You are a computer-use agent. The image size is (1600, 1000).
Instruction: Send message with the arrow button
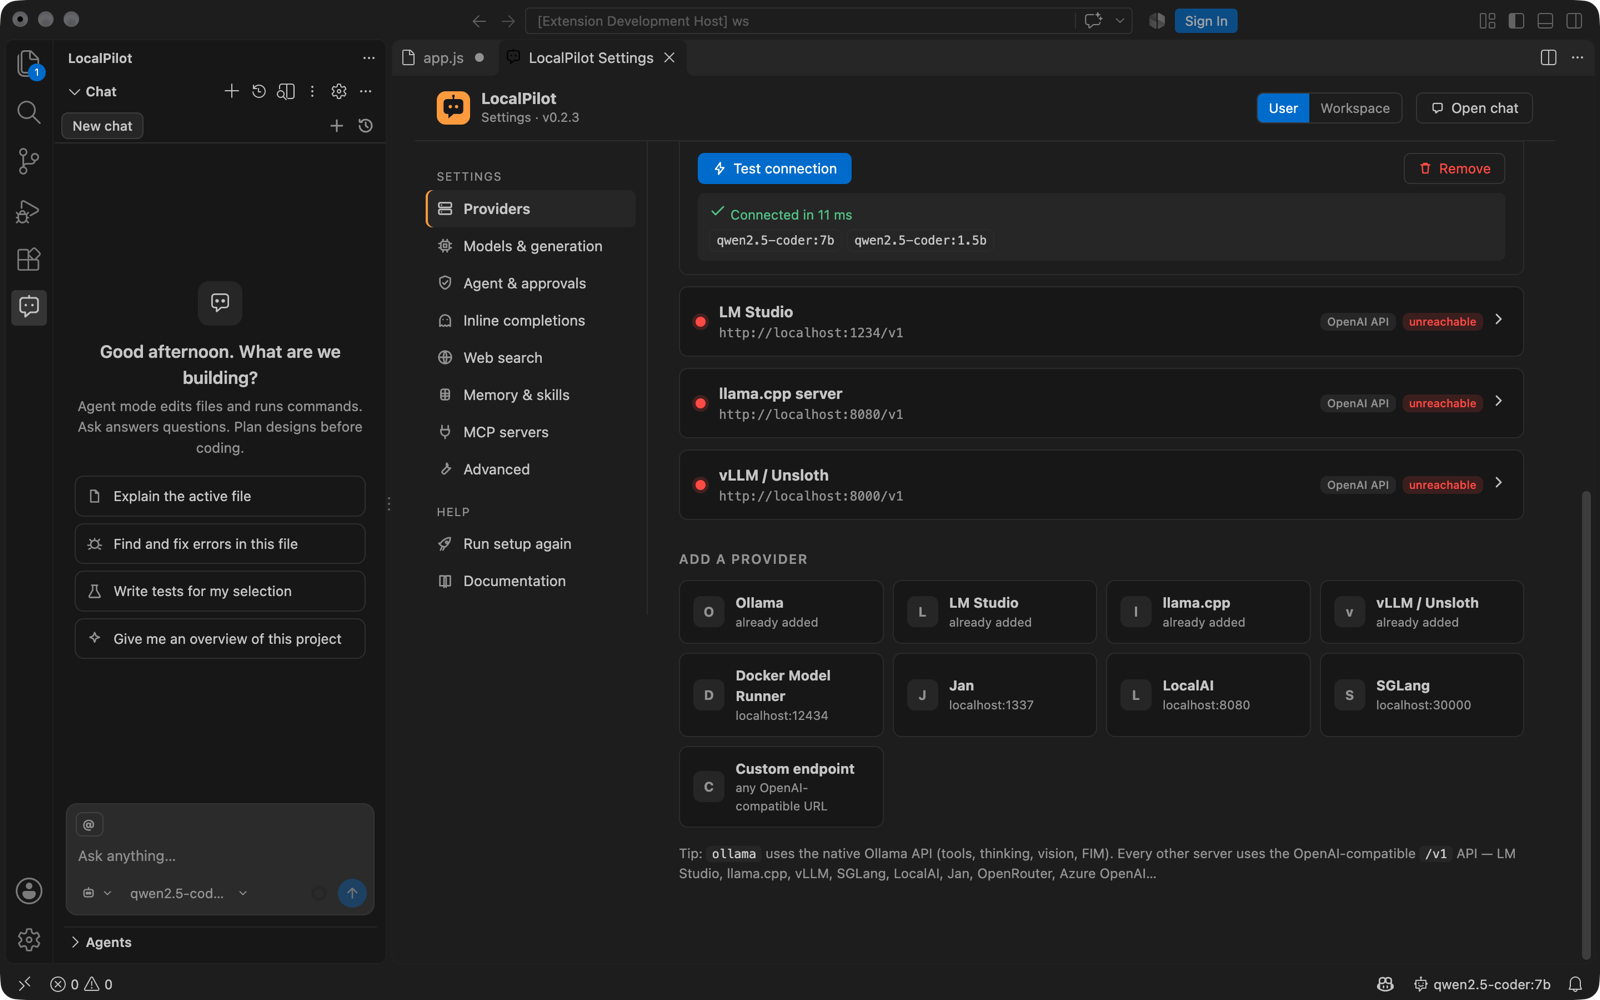tap(352, 893)
